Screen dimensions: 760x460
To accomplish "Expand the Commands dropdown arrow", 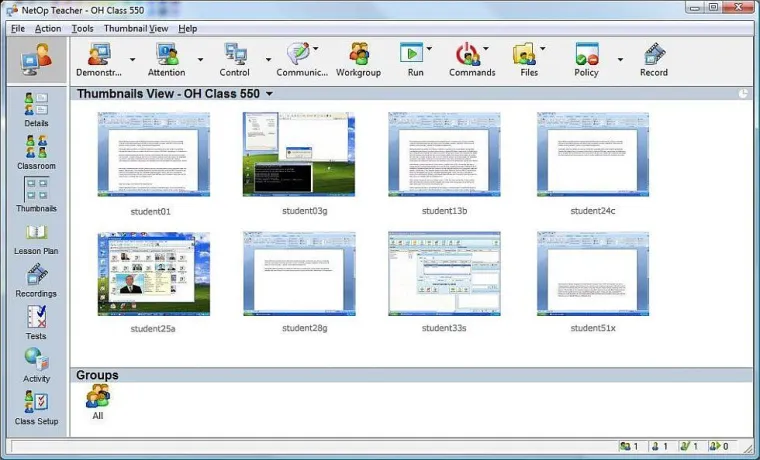I will click(486, 48).
